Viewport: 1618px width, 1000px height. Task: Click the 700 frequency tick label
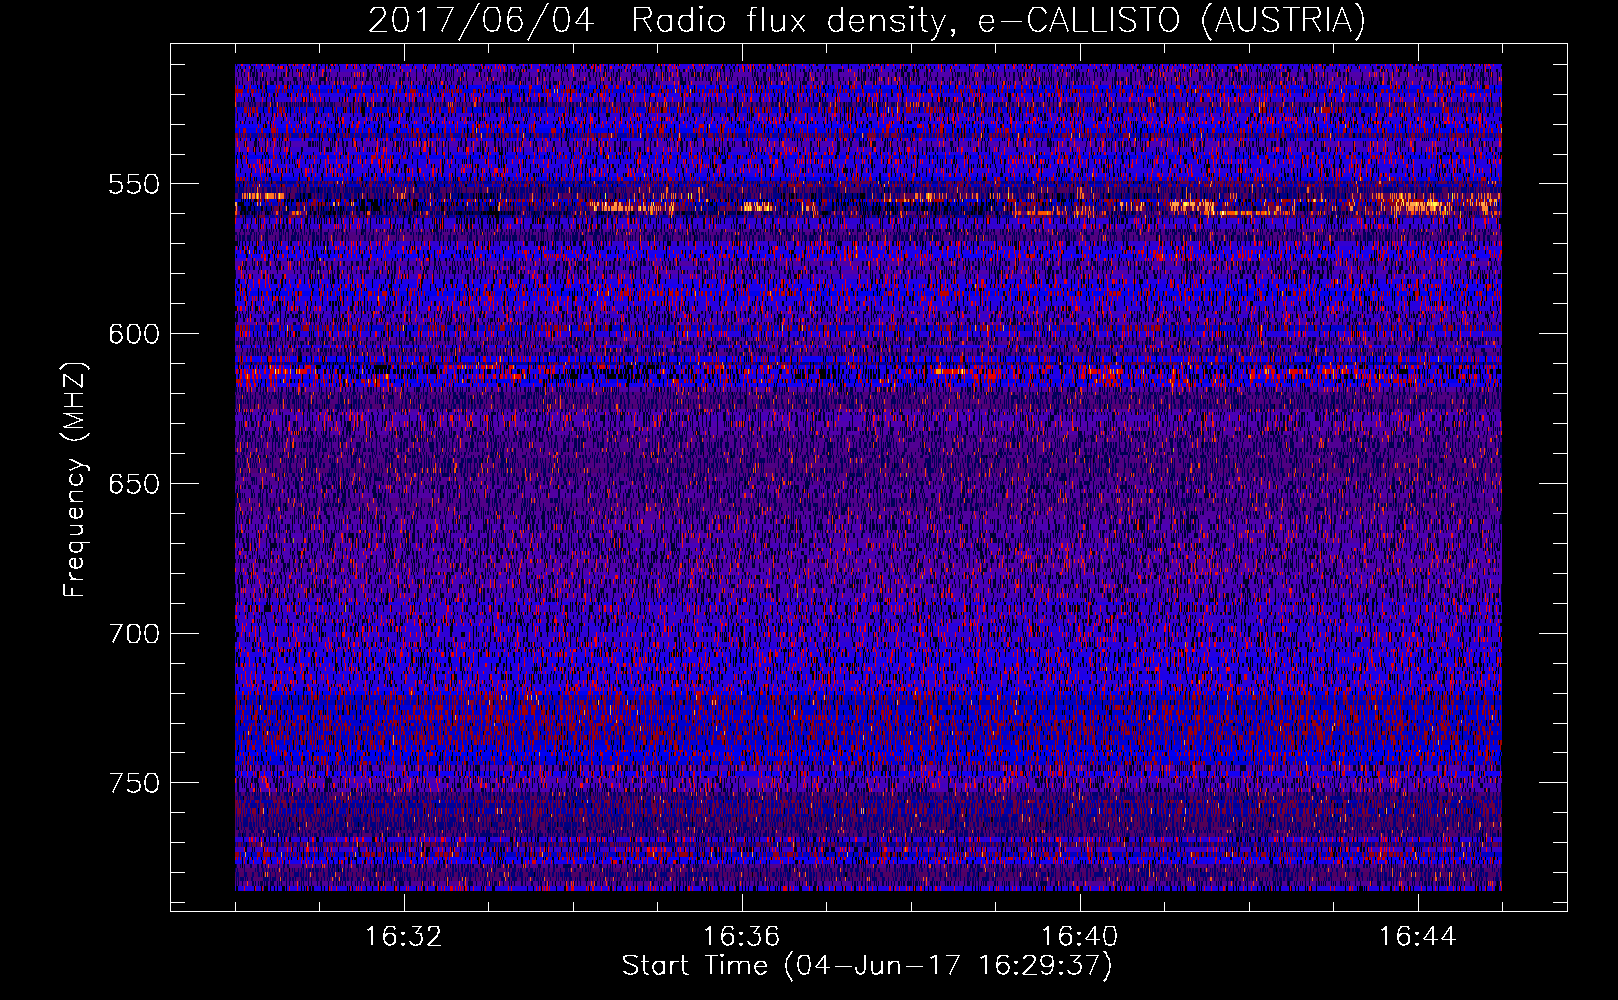tap(134, 634)
